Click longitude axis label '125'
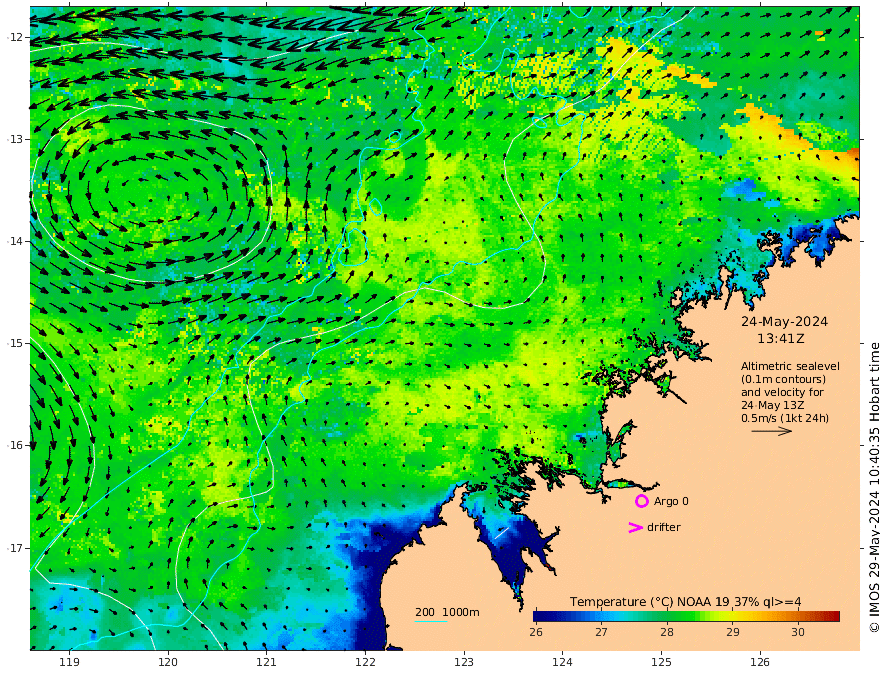This screenshot has height=680, width=880. tap(661, 662)
